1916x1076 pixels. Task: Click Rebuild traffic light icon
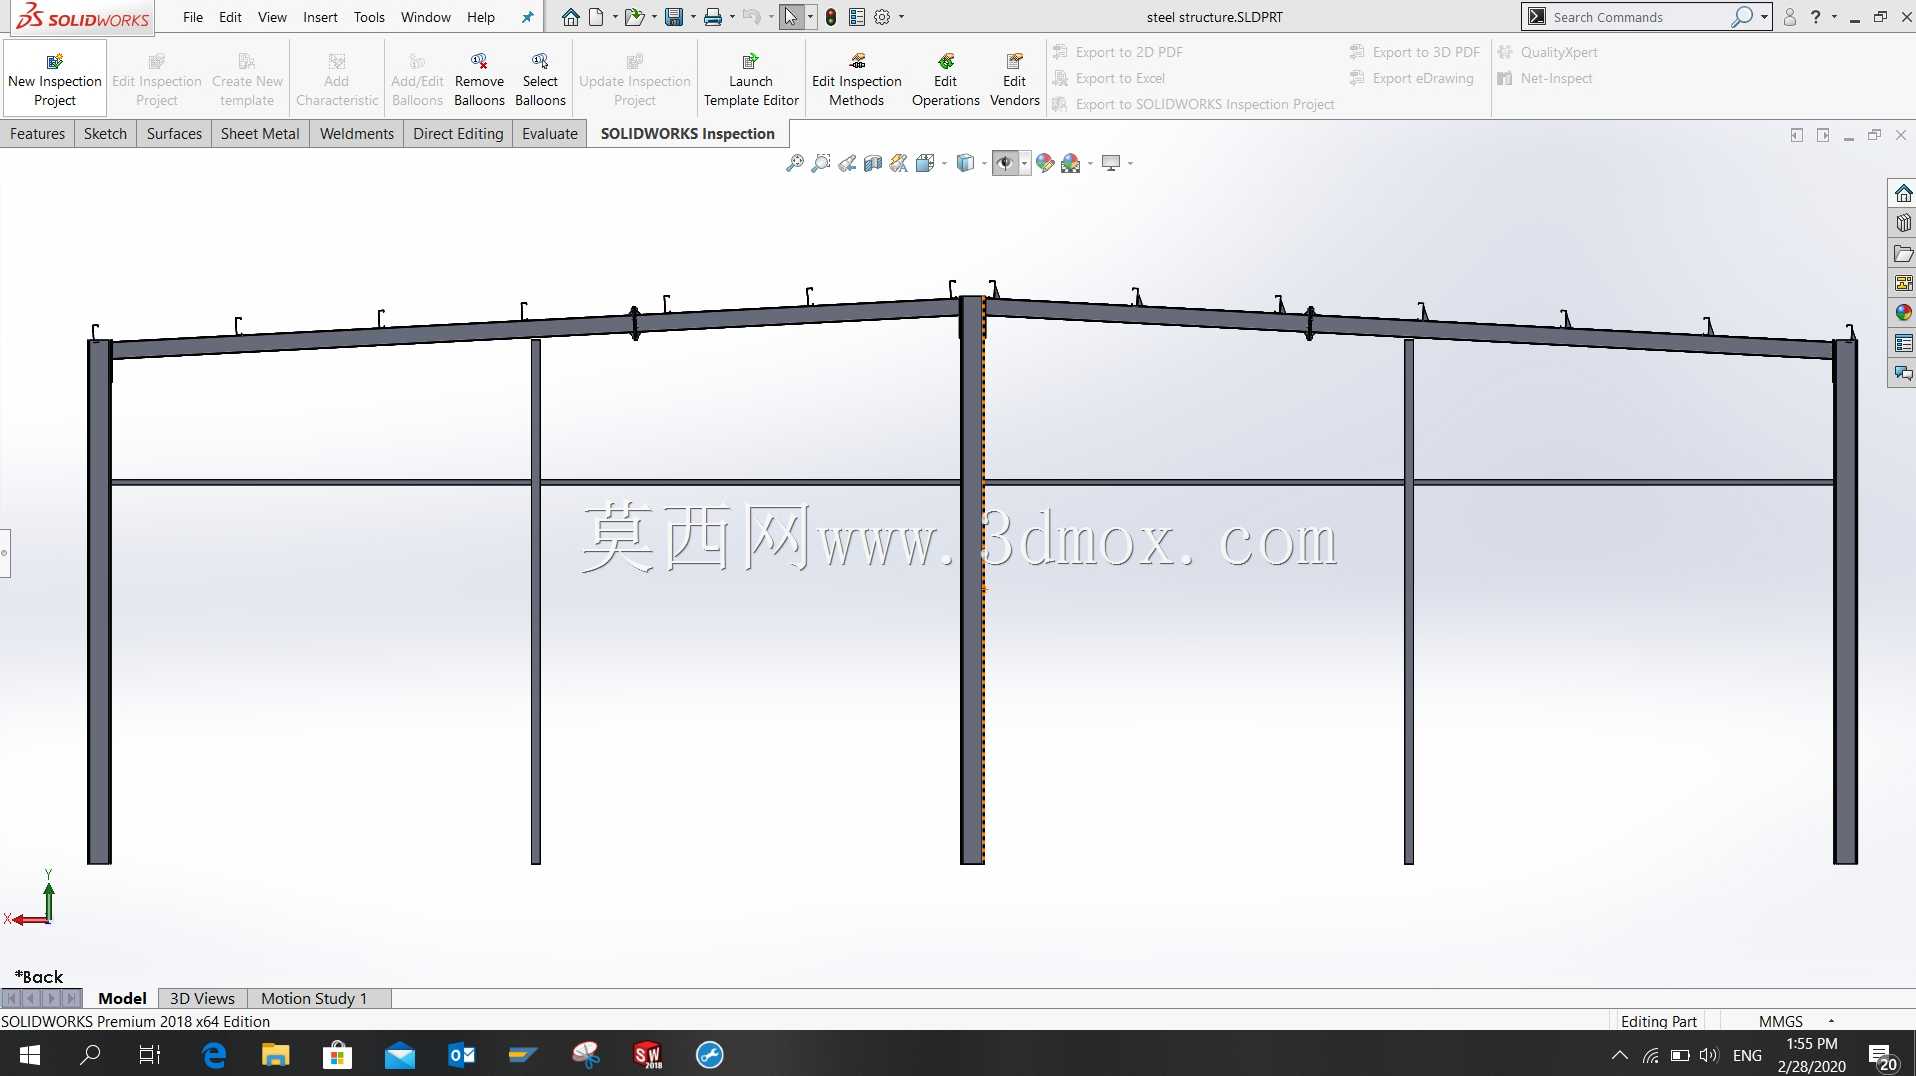831,17
